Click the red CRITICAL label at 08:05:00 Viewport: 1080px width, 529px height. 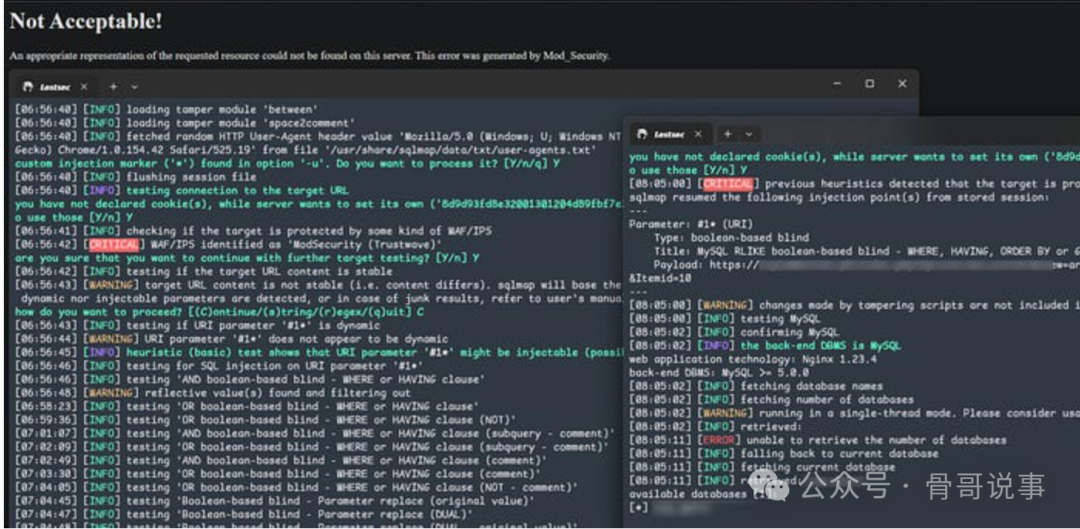click(x=727, y=184)
